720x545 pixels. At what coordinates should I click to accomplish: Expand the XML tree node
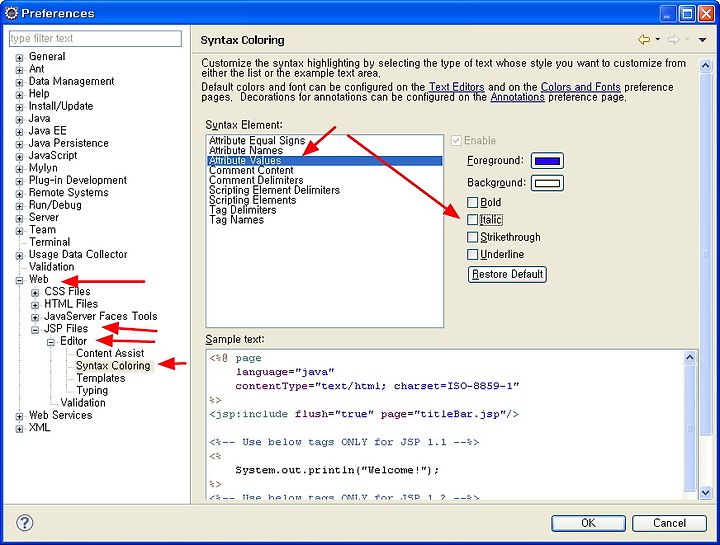pyautogui.click(x=19, y=429)
